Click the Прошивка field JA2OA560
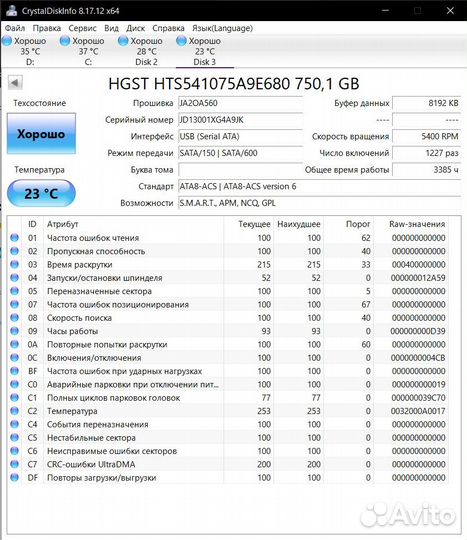 240,103
